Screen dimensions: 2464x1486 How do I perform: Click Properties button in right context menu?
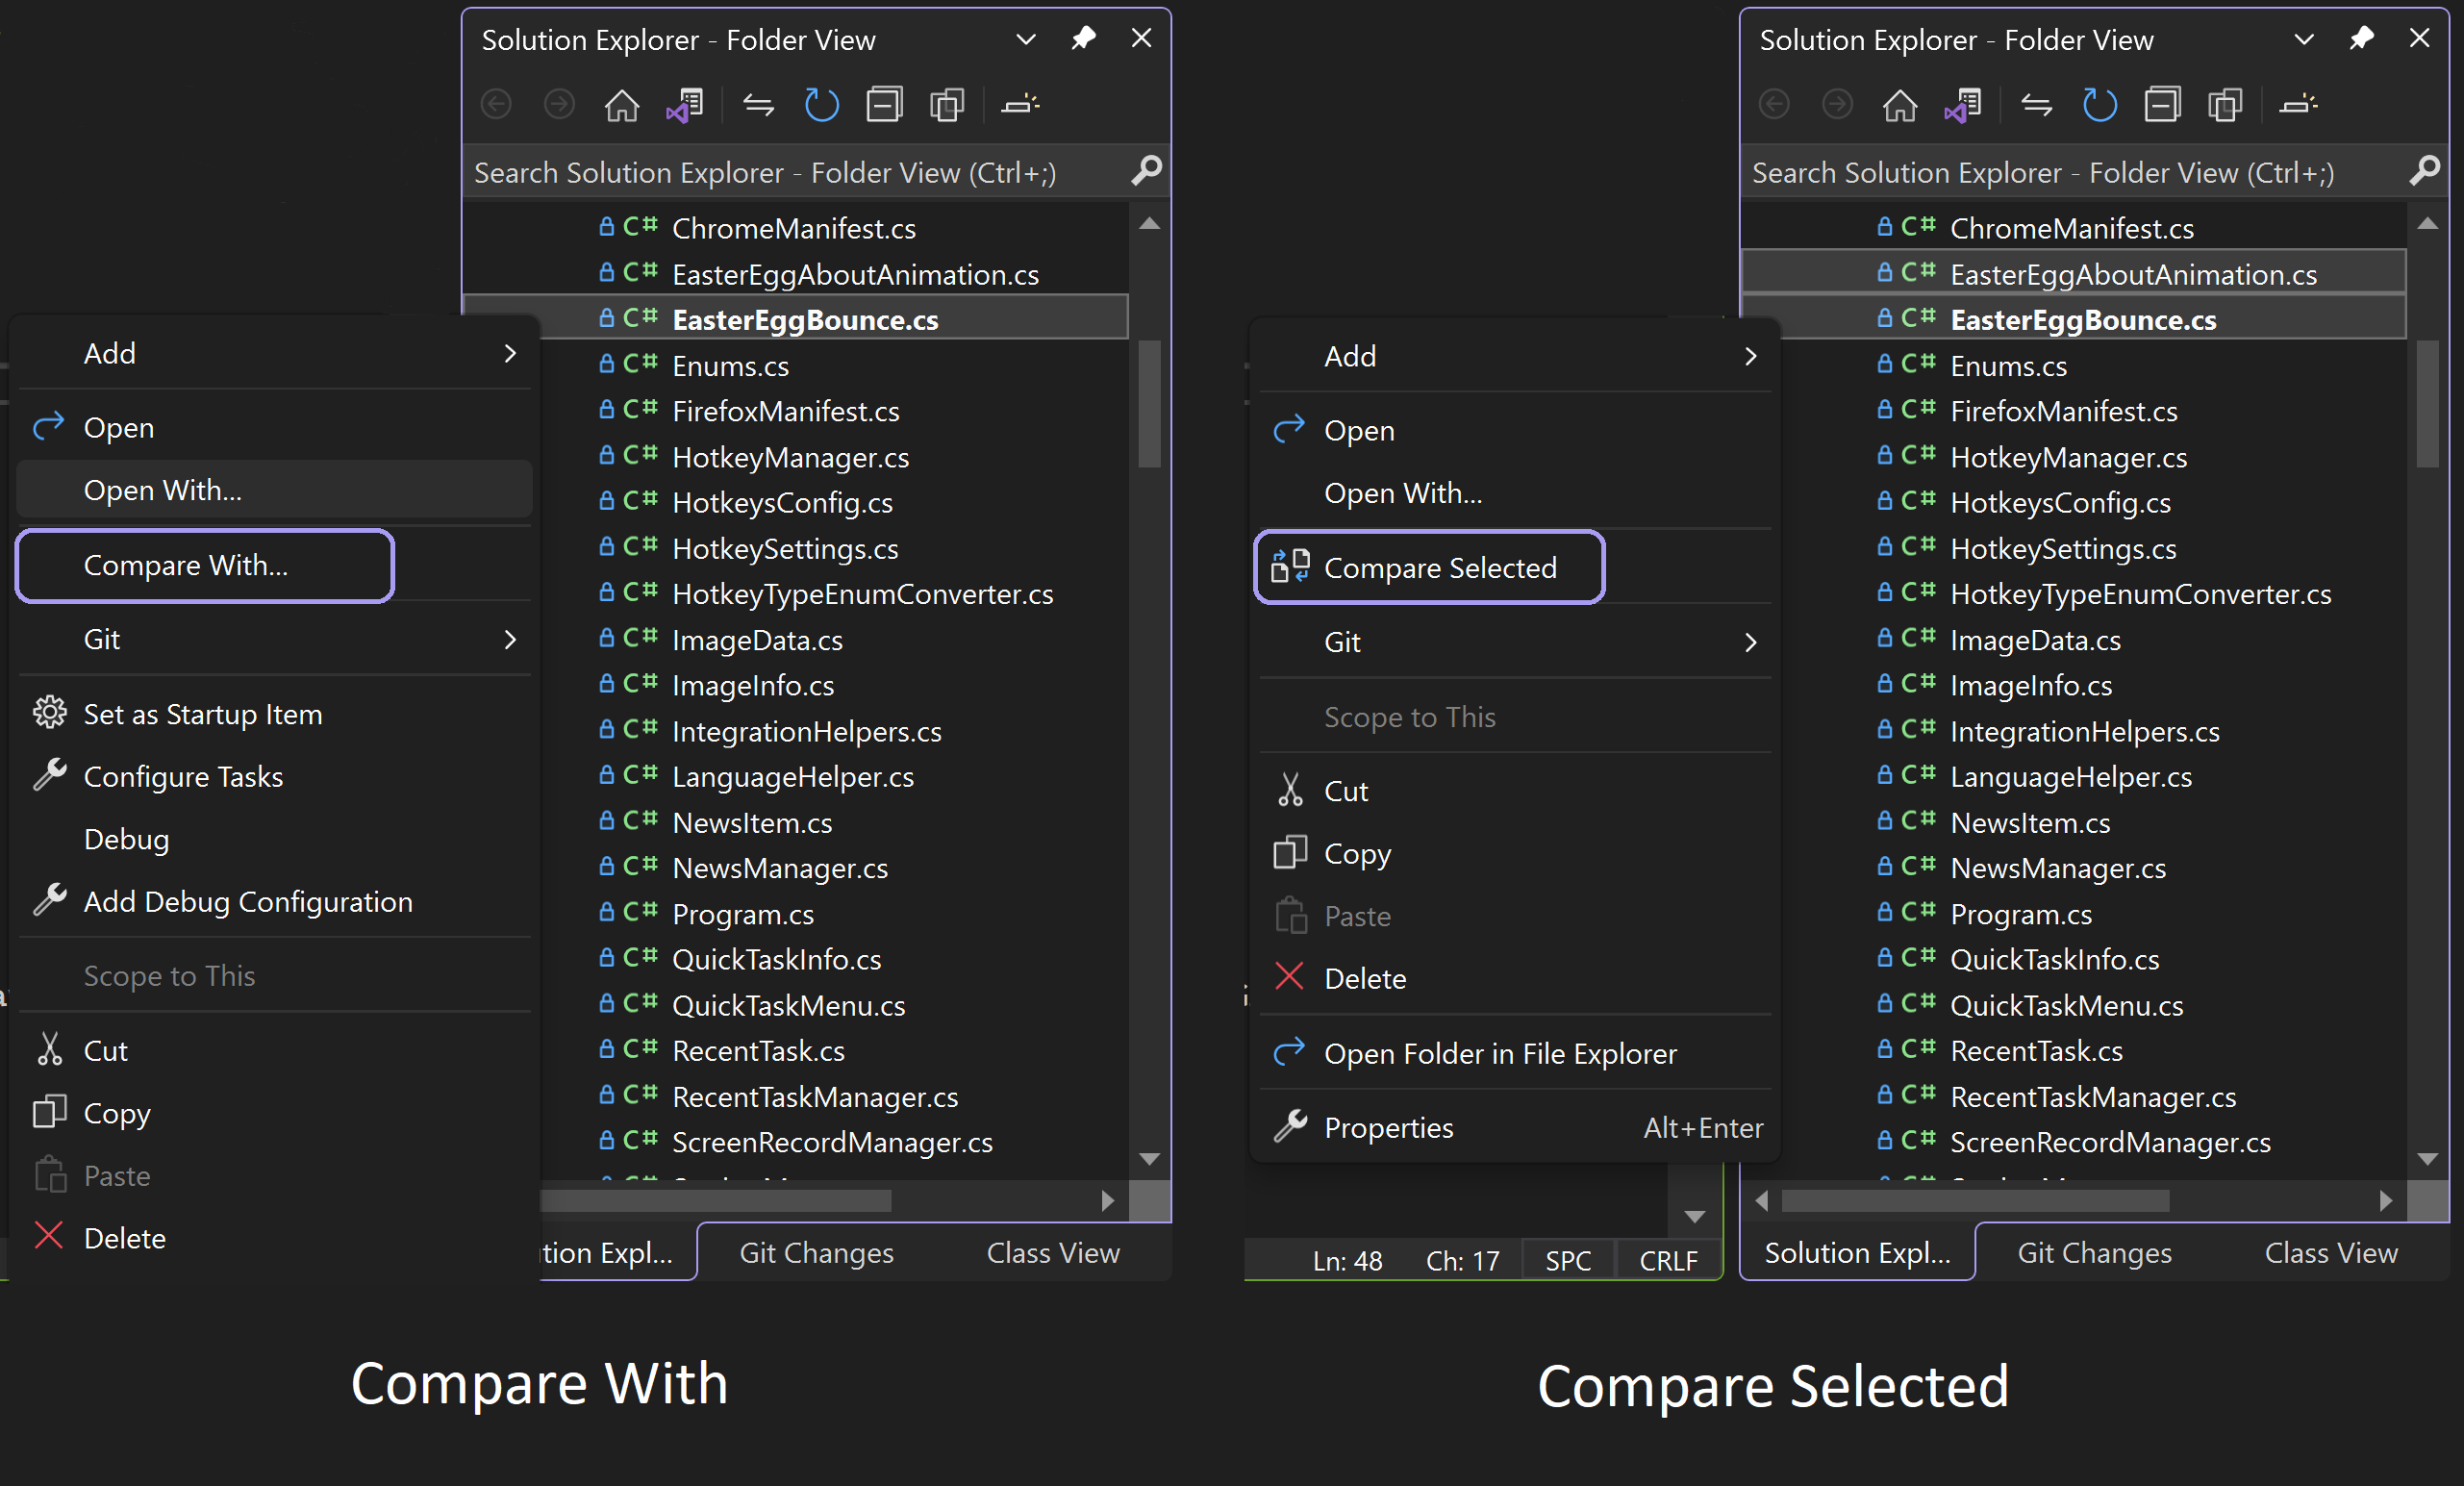pos(1389,1125)
